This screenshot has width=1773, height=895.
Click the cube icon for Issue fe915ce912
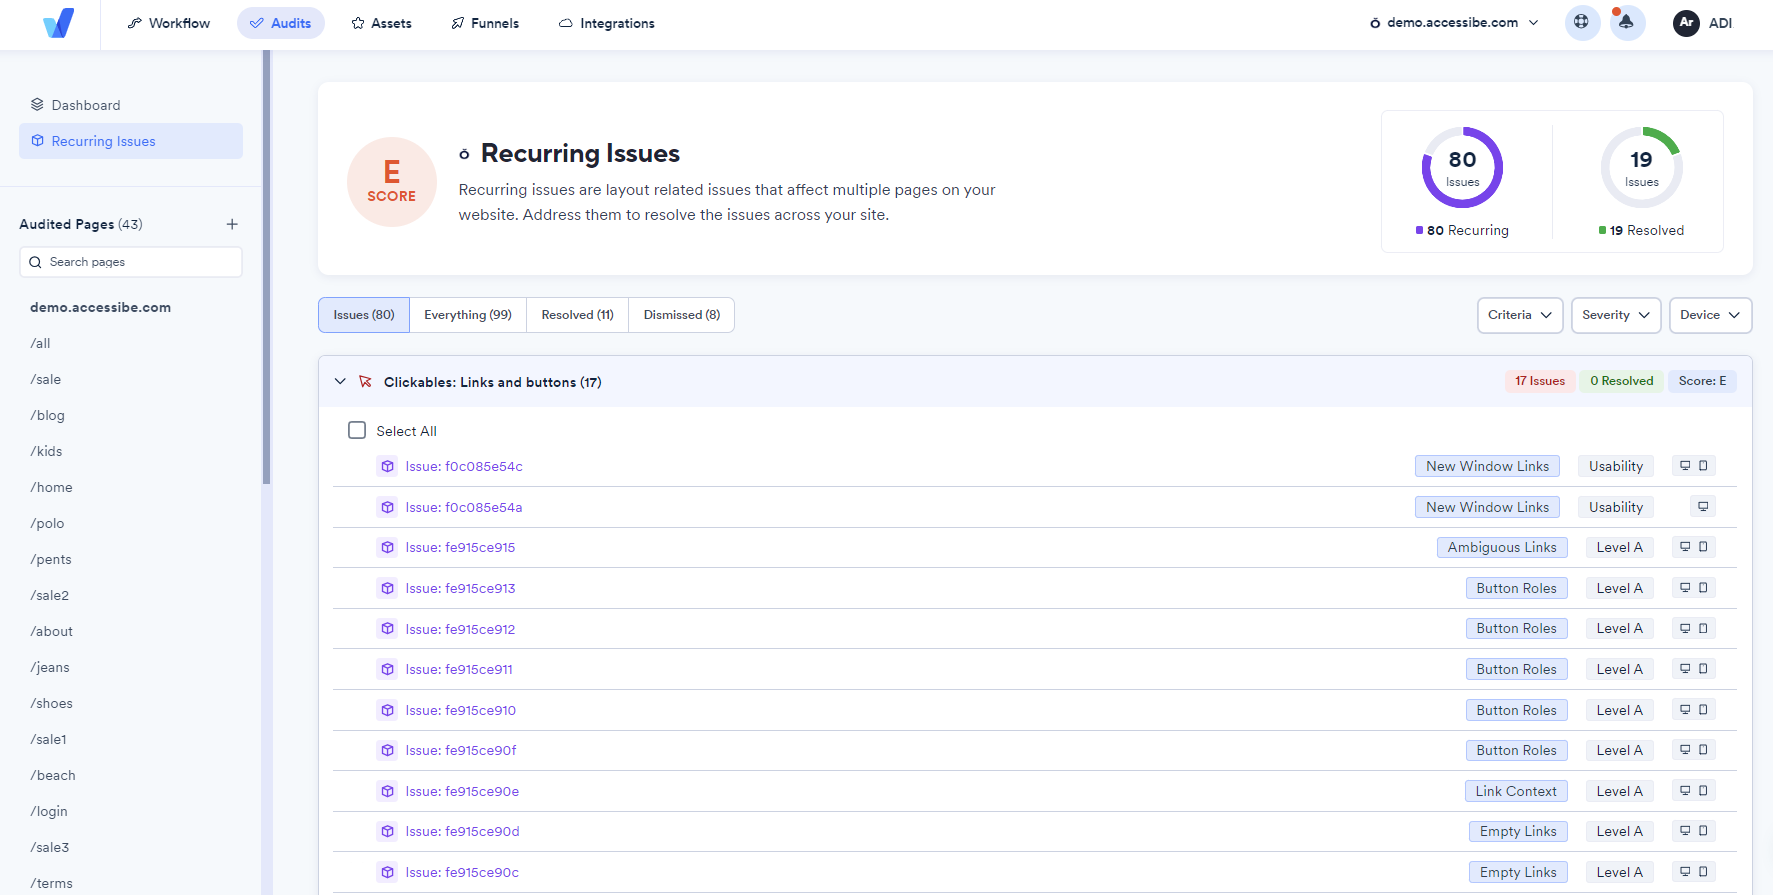387,629
